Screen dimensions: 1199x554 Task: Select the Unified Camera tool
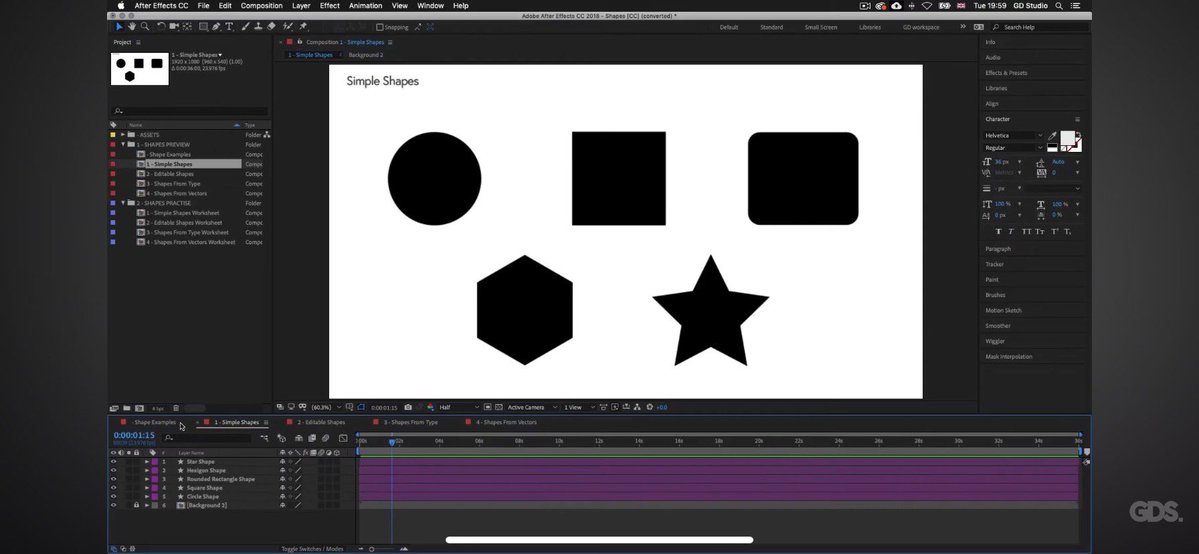[x=174, y=27]
